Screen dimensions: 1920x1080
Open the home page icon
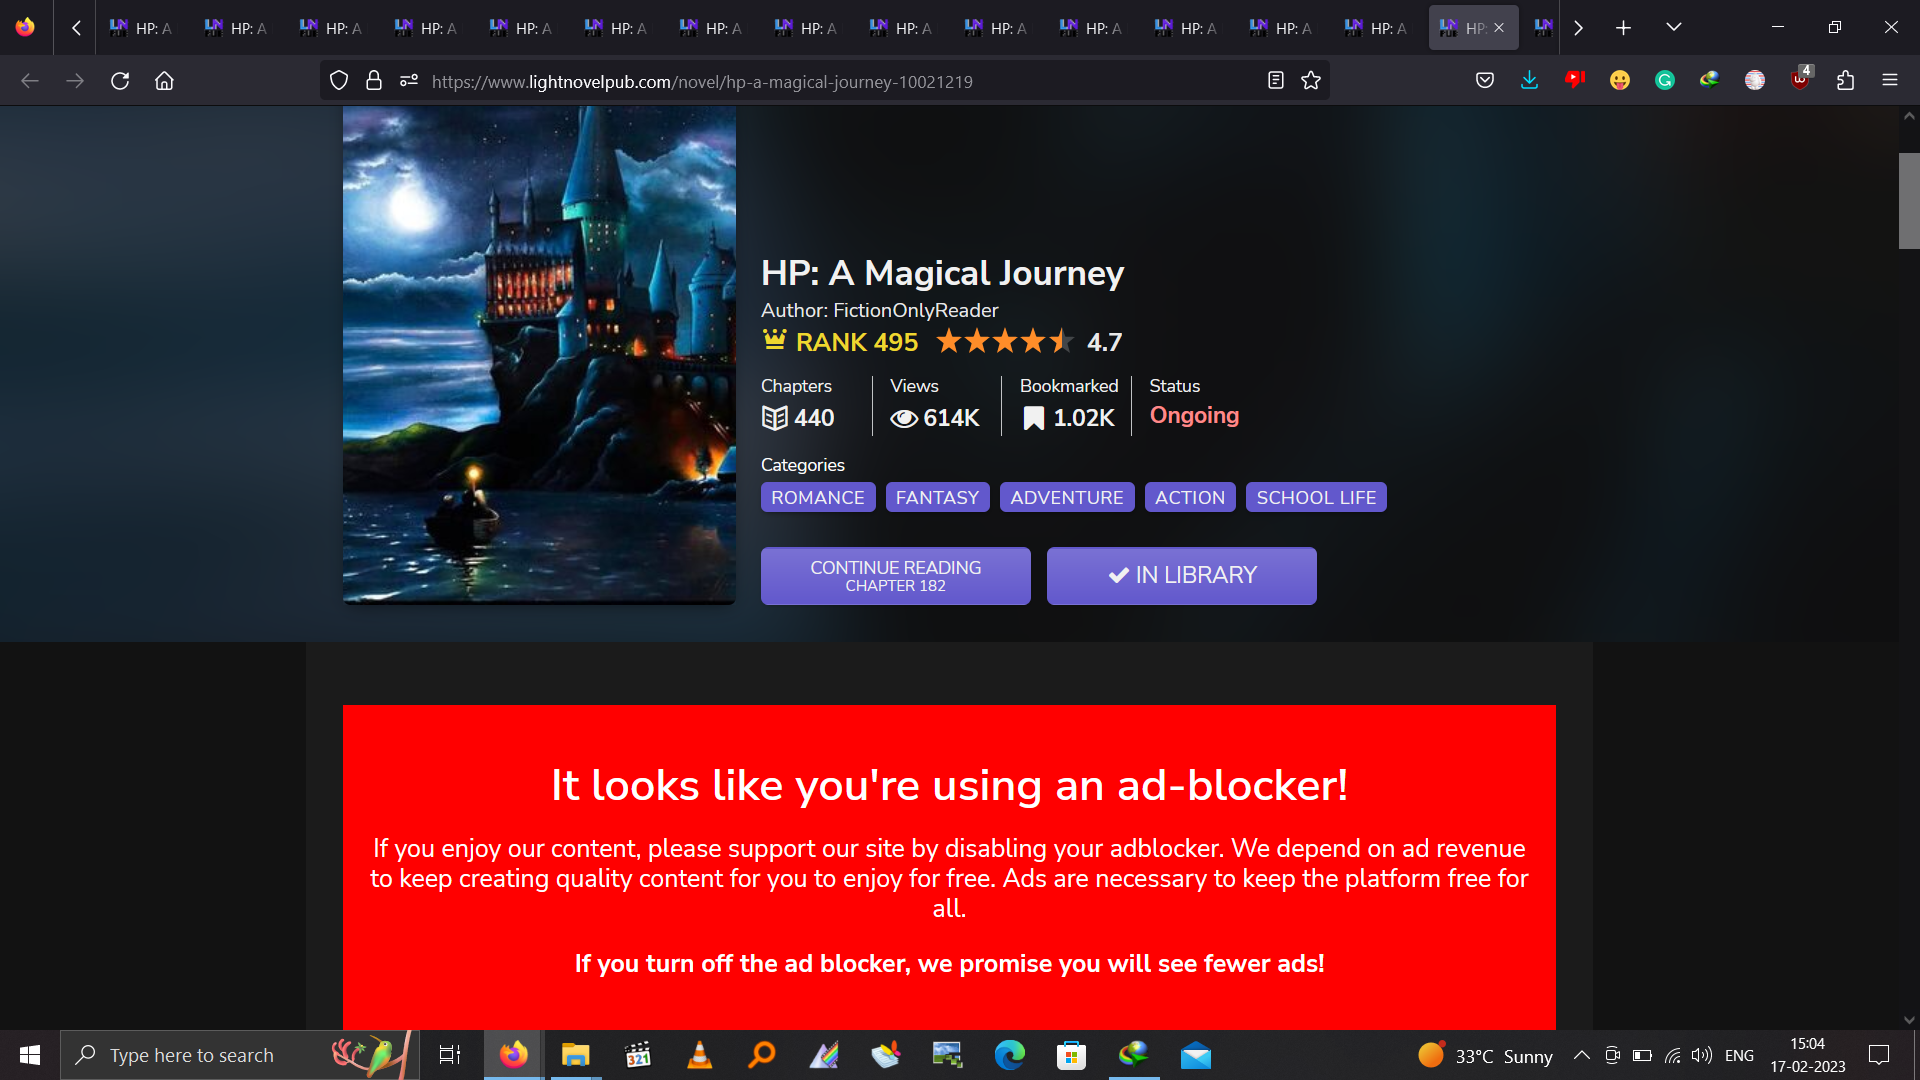coord(164,81)
